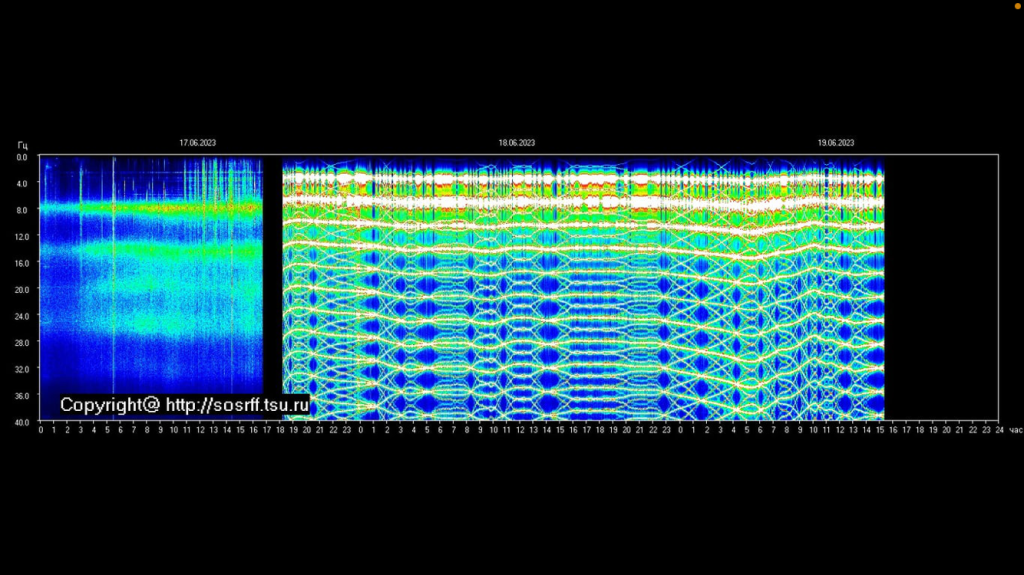Click the 8.0 Hz frequency axis tick

(22, 210)
